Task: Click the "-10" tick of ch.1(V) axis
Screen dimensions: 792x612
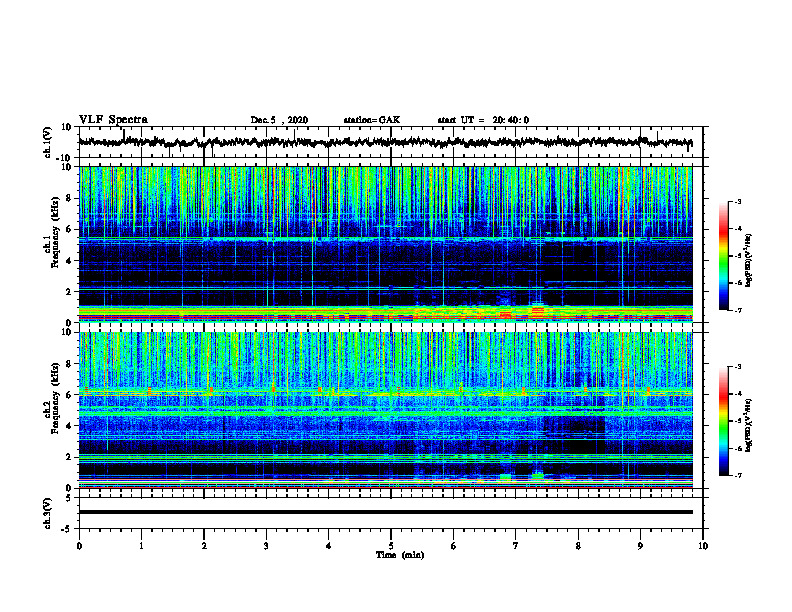Action: tap(65, 158)
